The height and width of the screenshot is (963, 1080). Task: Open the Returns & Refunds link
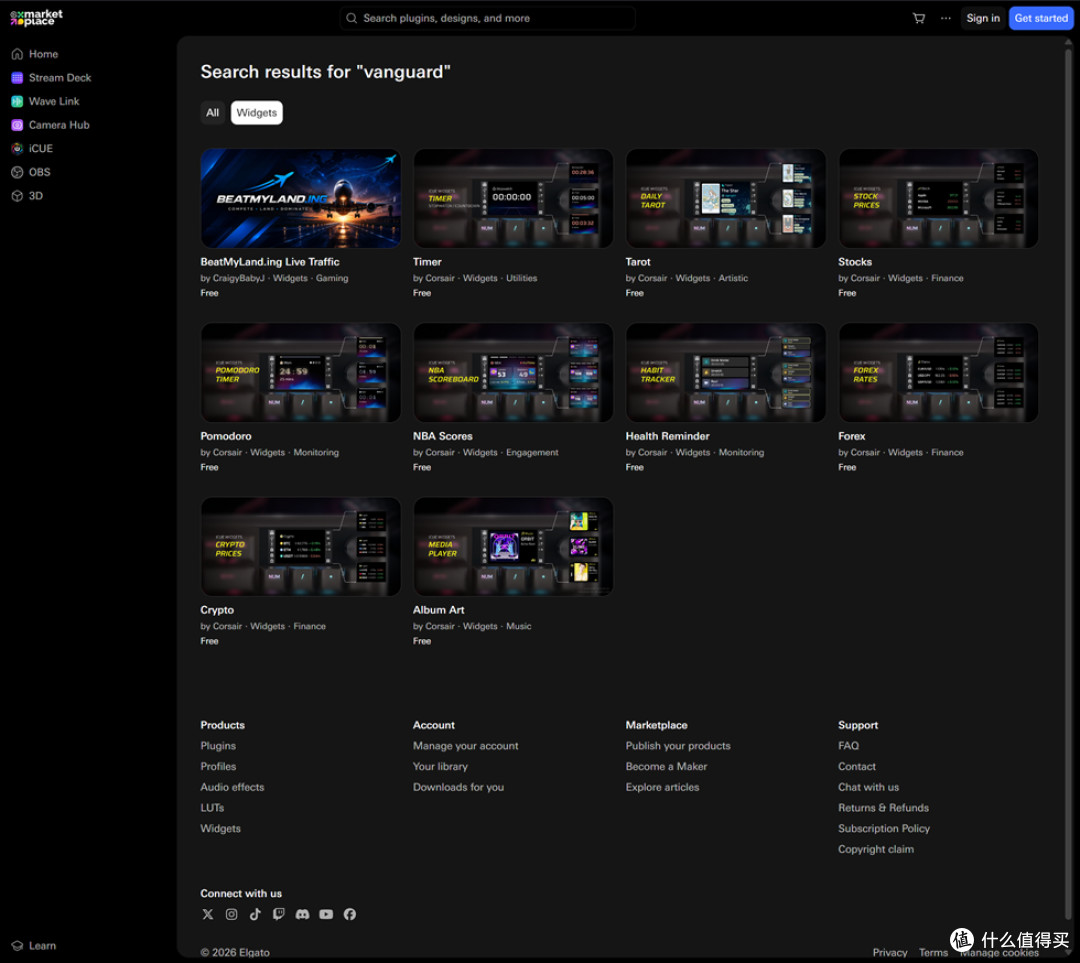coord(883,807)
